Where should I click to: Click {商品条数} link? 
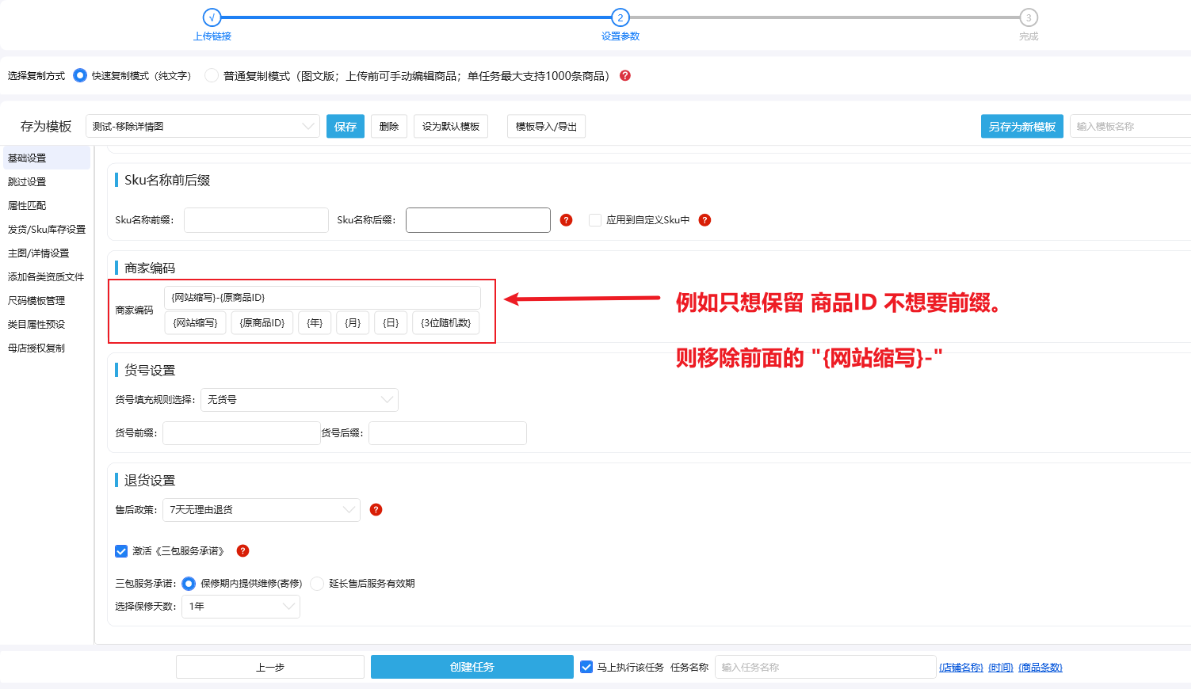(1040, 668)
